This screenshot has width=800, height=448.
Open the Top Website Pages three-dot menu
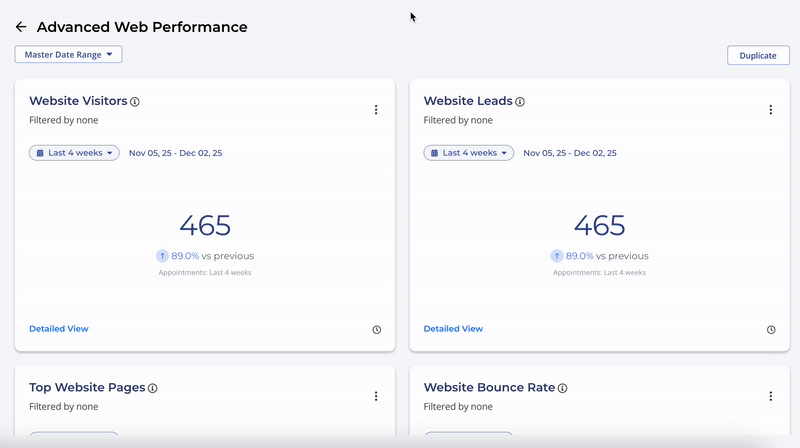[x=376, y=396]
